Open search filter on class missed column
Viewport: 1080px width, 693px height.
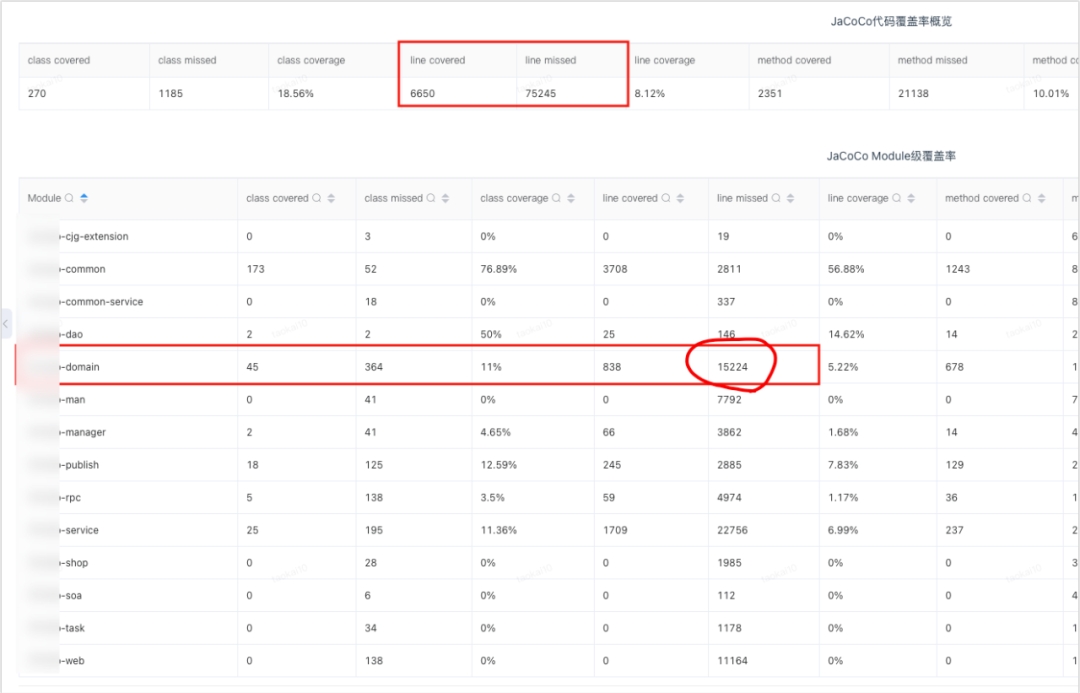pyautogui.click(x=431, y=198)
